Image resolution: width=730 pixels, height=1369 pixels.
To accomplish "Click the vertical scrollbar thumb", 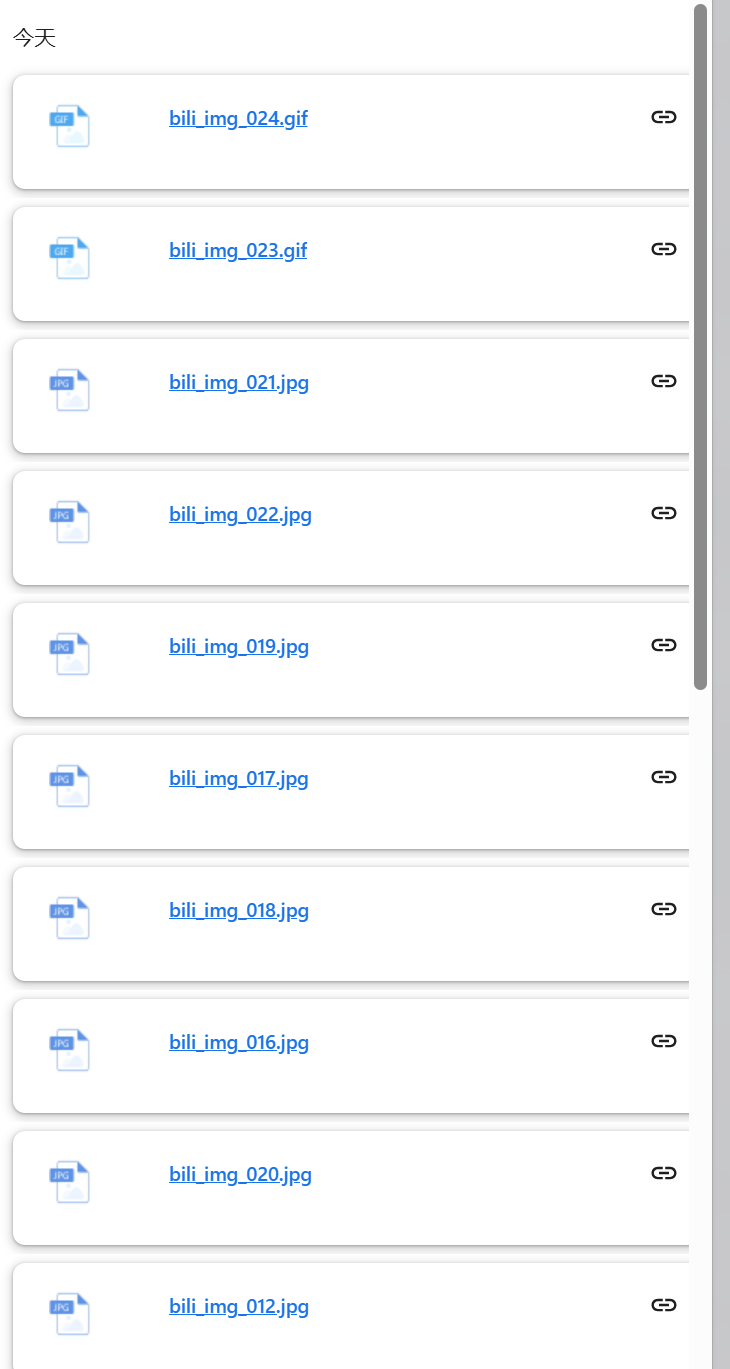I will click(701, 346).
